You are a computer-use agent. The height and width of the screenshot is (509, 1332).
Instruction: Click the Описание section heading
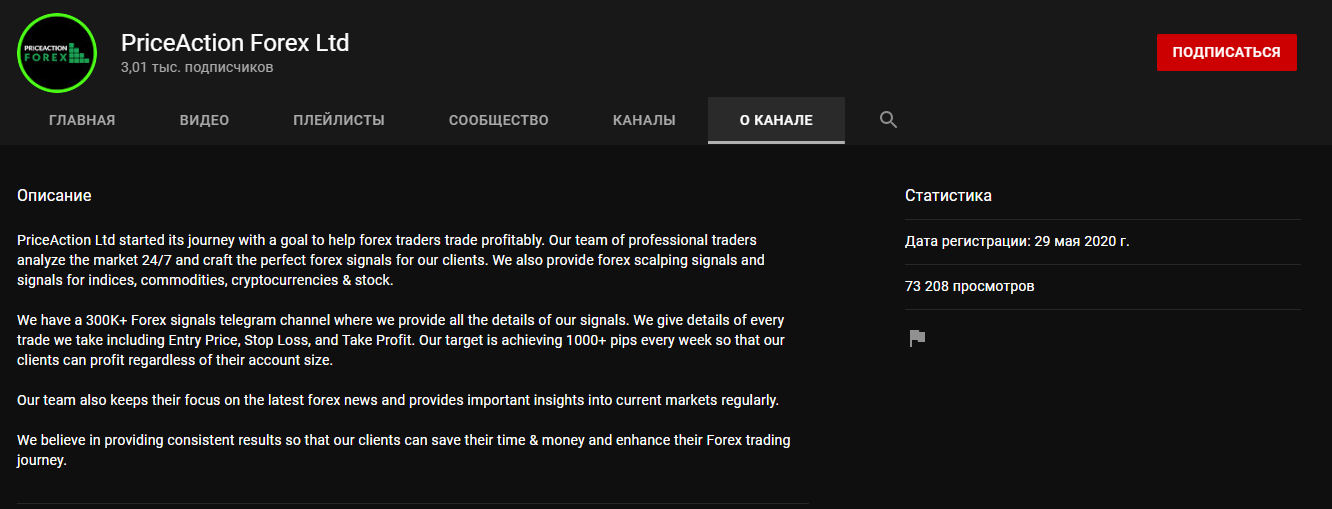54,196
